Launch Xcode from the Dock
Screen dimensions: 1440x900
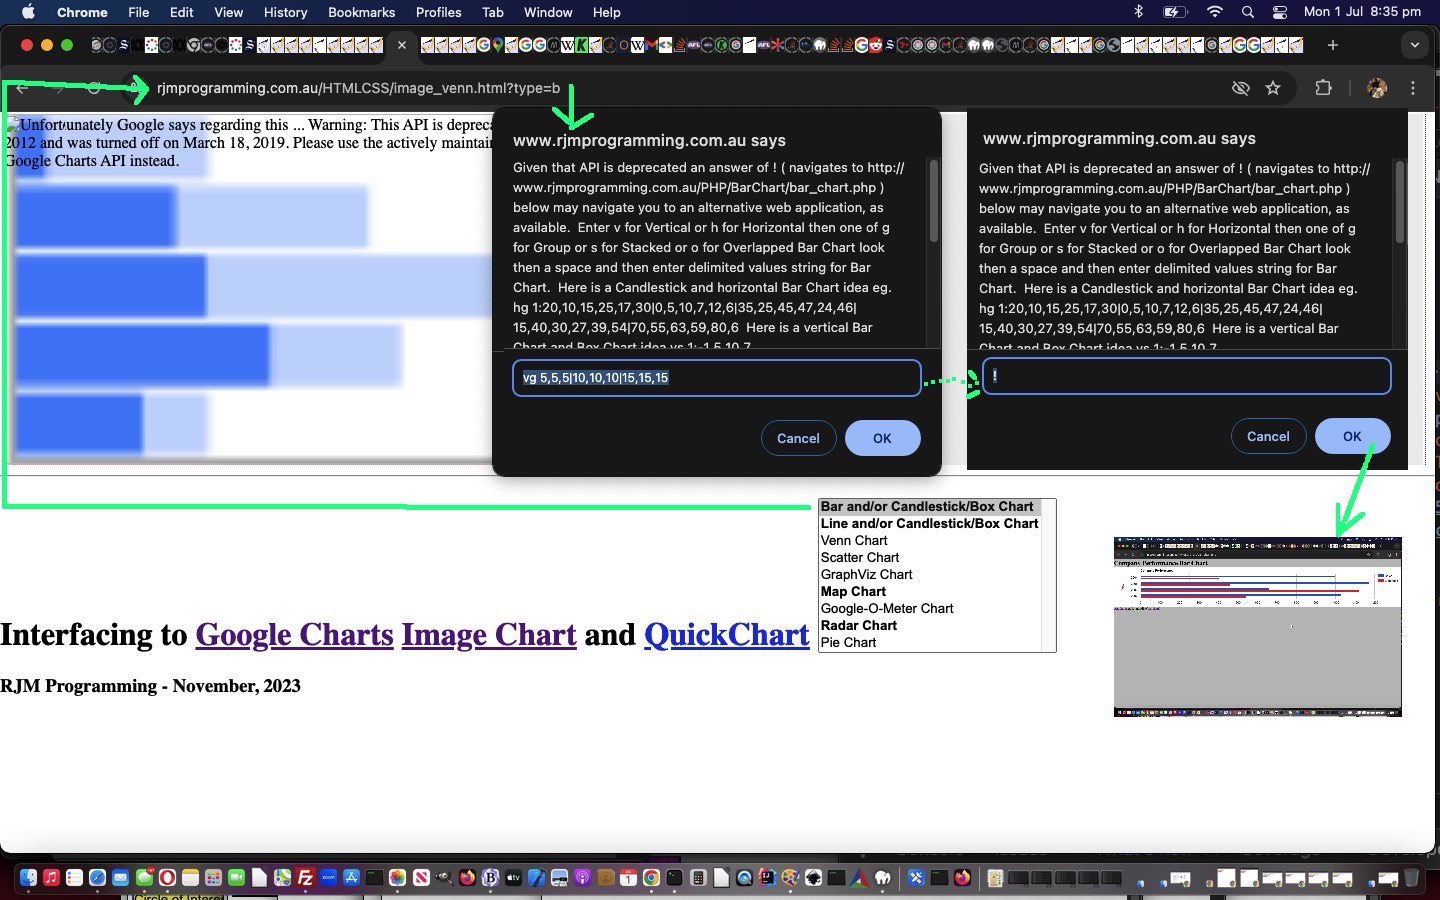click(x=536, y=878)
